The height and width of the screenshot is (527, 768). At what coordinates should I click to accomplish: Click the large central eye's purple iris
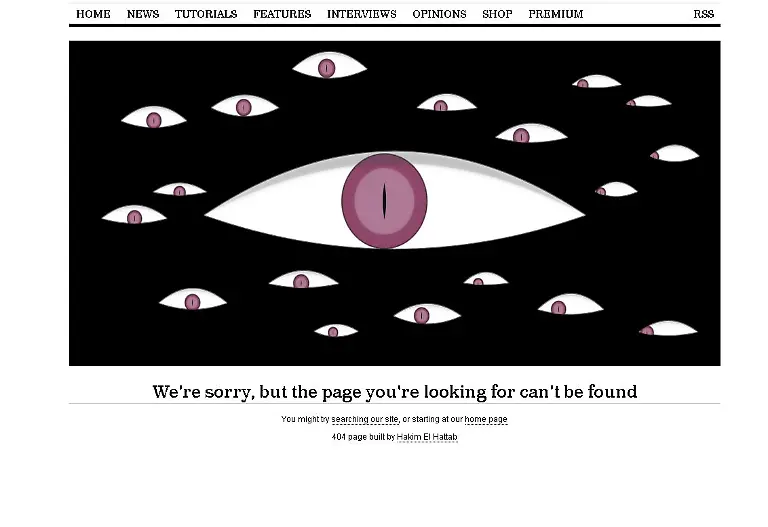384,201
